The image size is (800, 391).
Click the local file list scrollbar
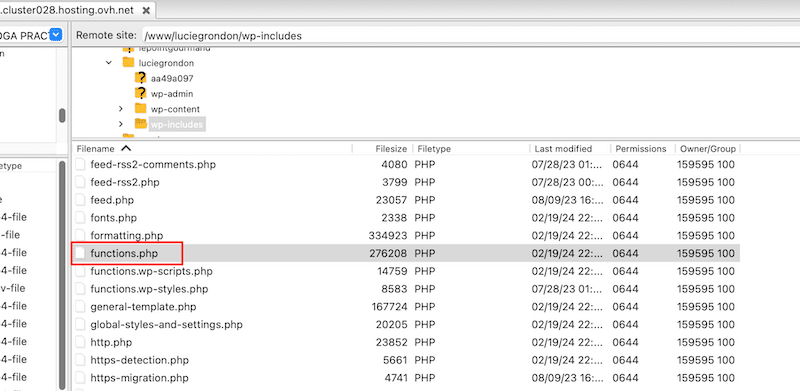tap(62, 276)
